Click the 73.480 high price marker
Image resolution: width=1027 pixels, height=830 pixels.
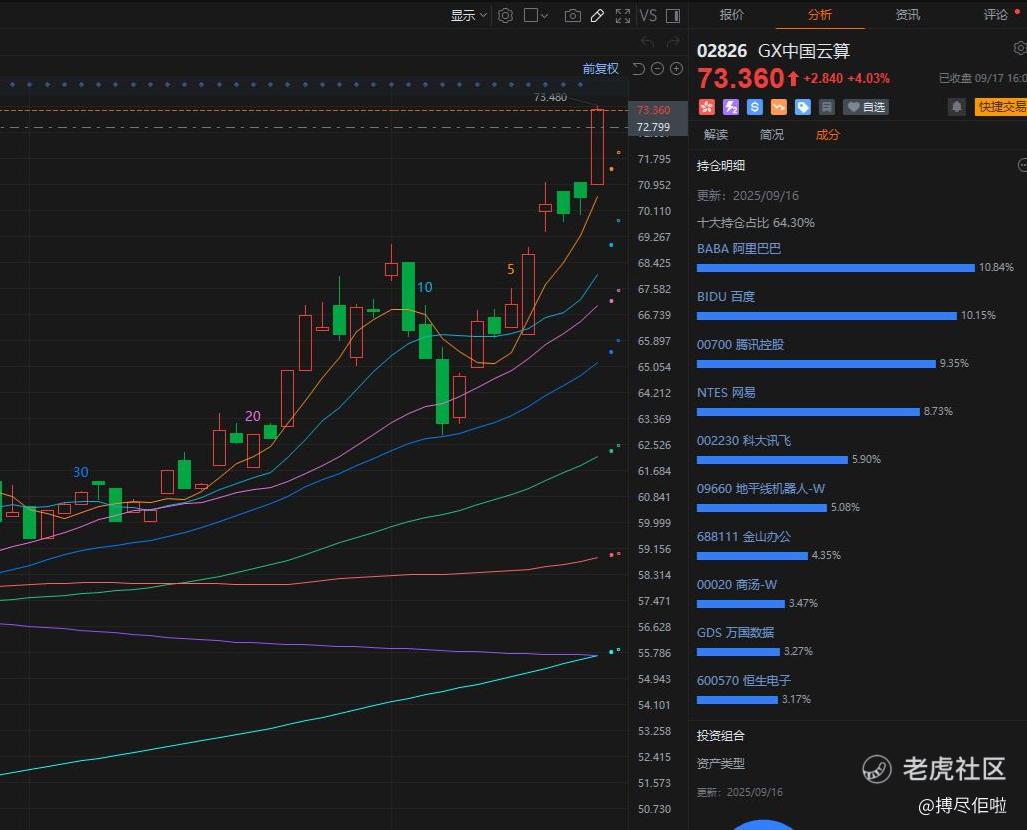click(550, 97)
